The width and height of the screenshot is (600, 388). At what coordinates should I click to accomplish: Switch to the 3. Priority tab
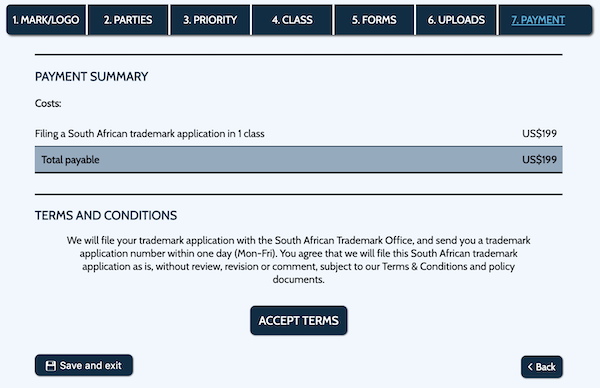(x=210, y=20)
